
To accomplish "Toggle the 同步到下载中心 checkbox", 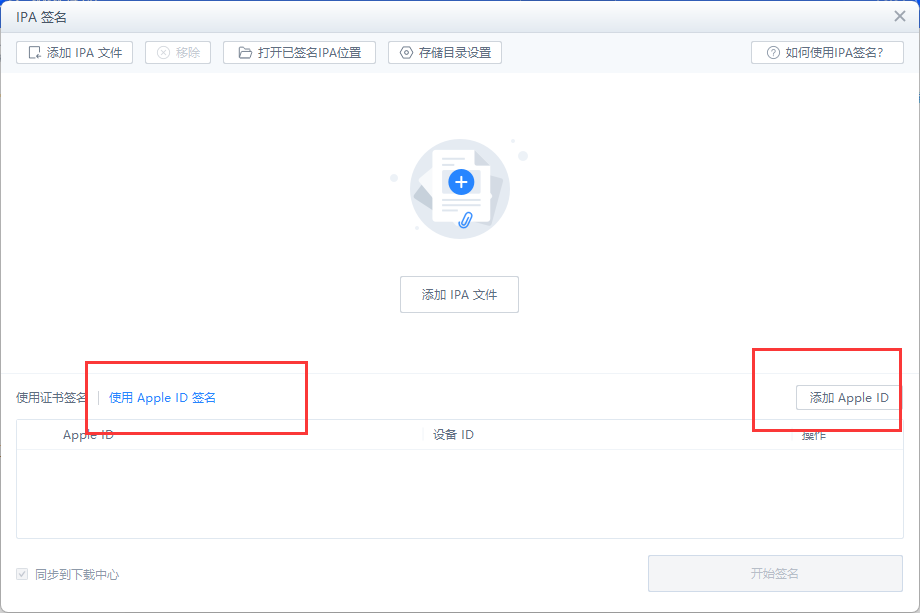I will click(x=22, y=574).
